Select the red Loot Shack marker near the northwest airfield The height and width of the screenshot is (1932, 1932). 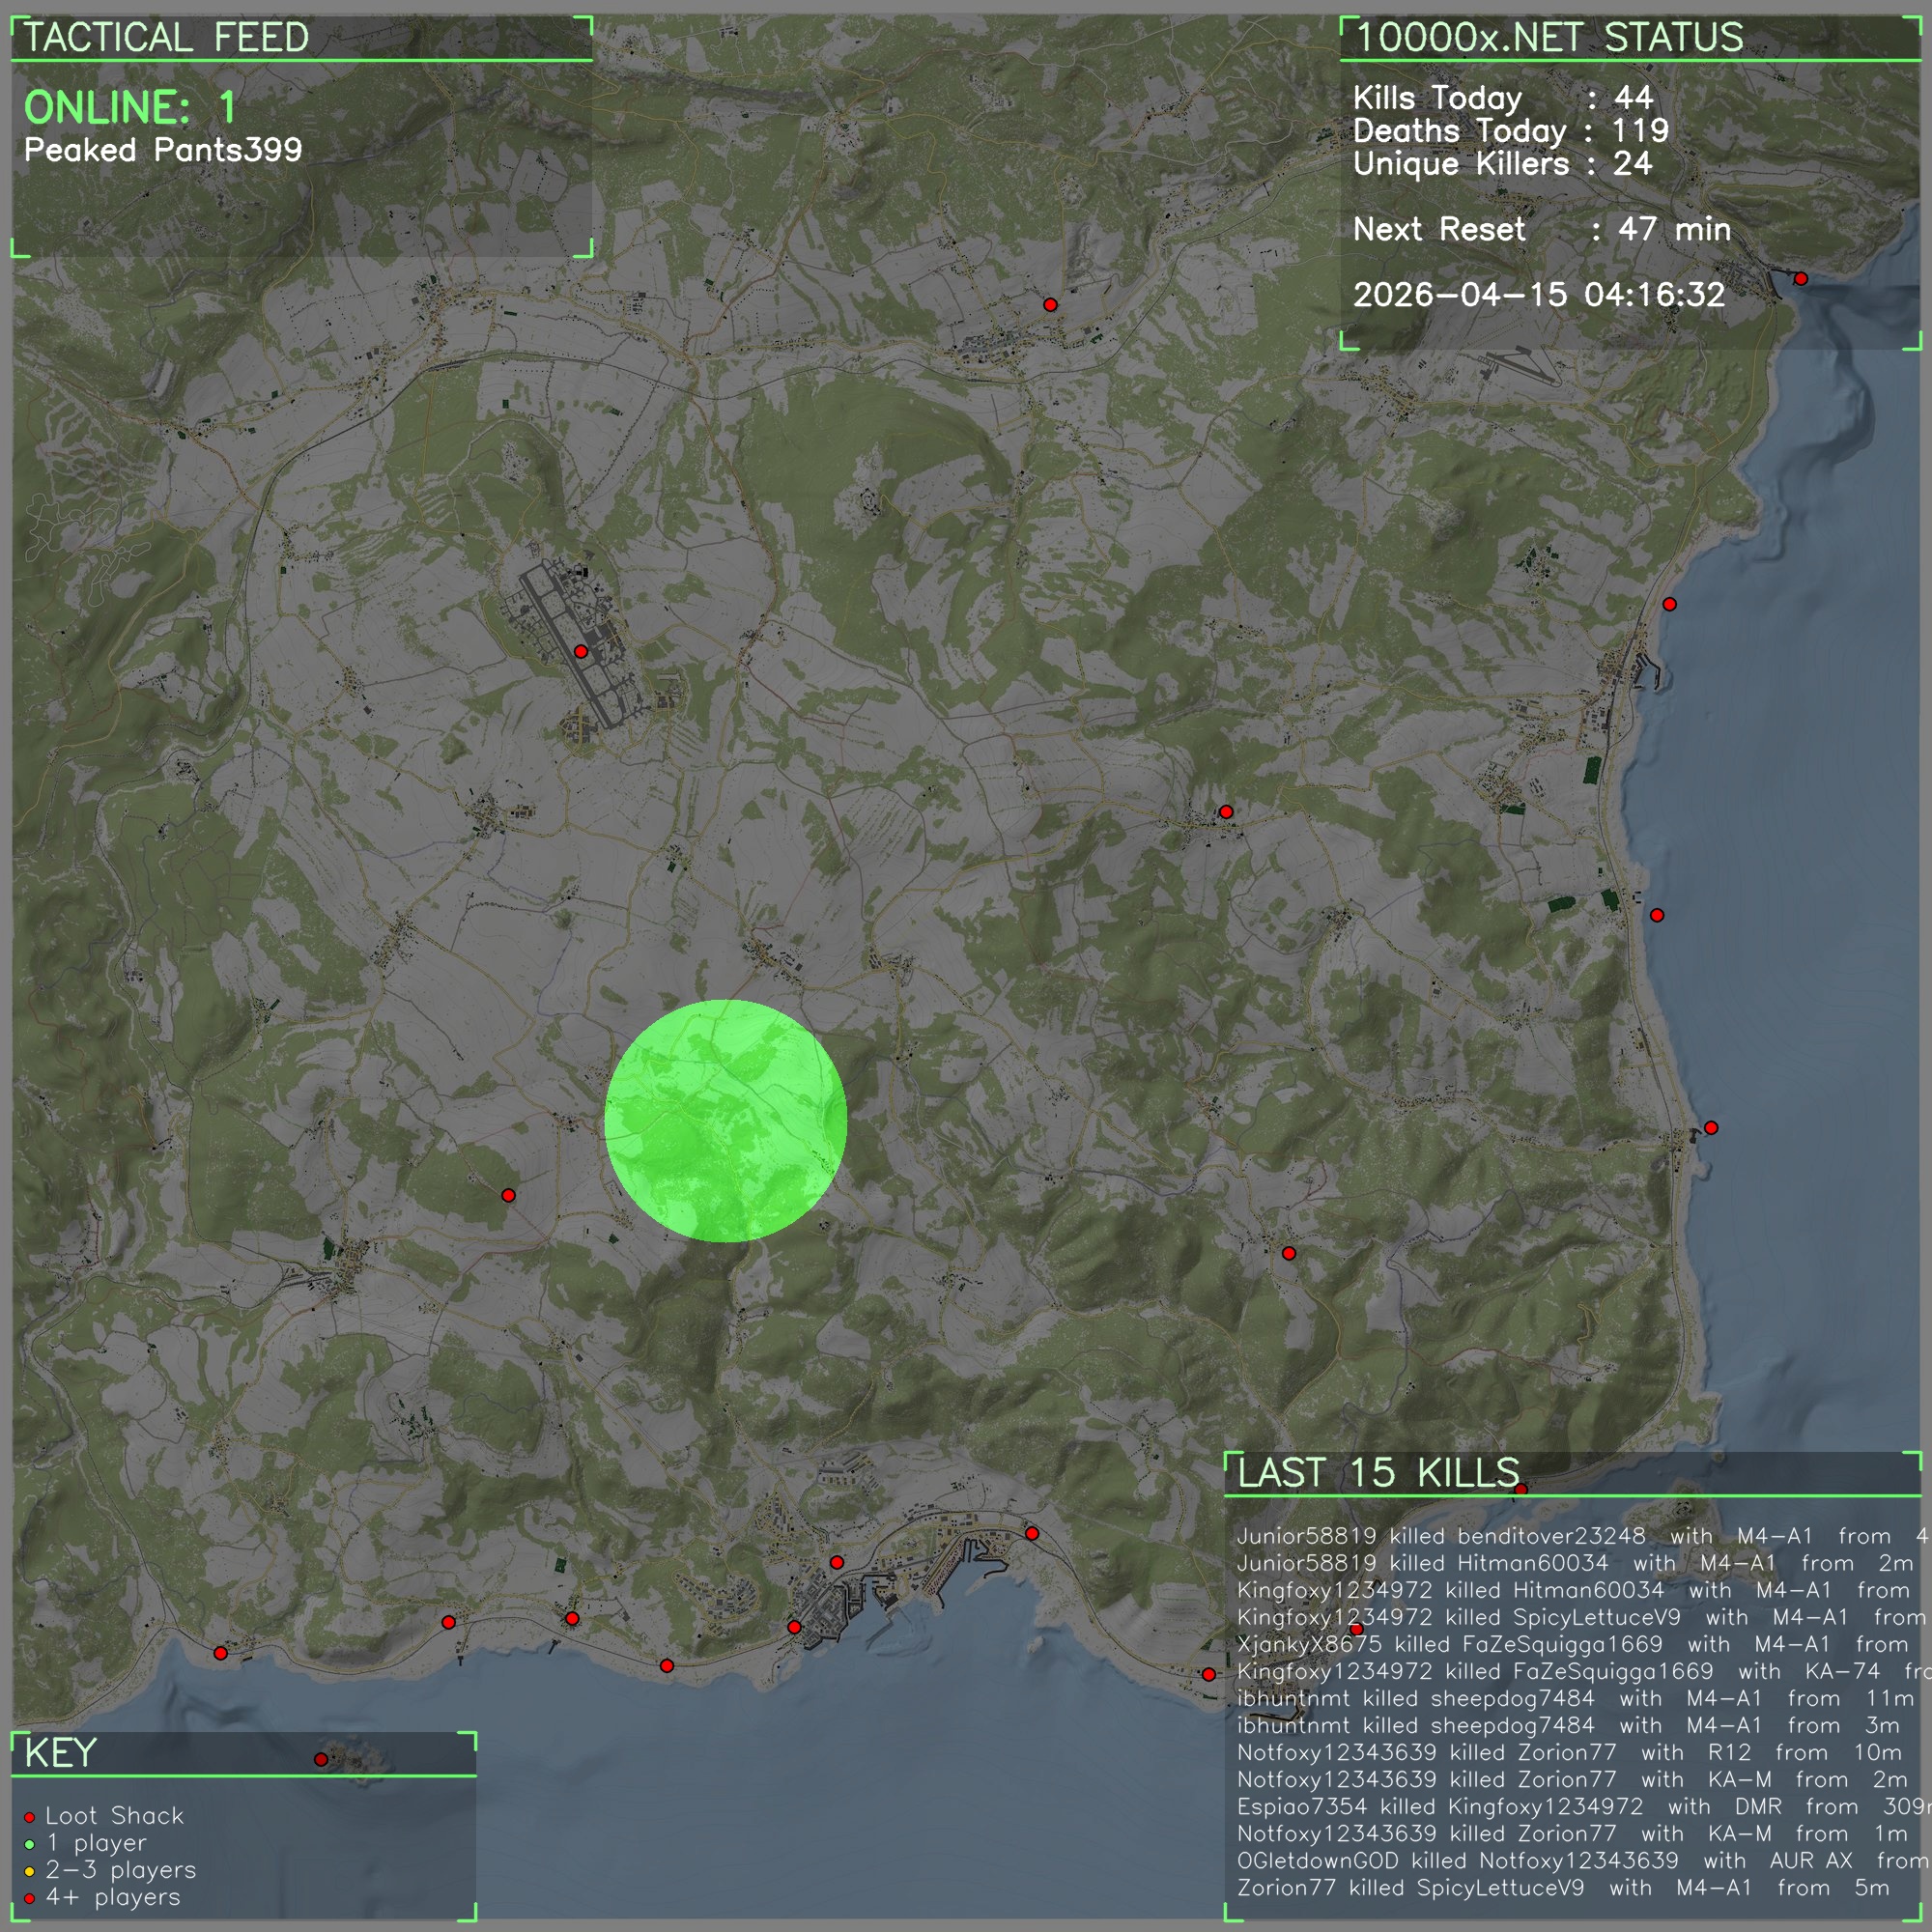tap(583, 650)
